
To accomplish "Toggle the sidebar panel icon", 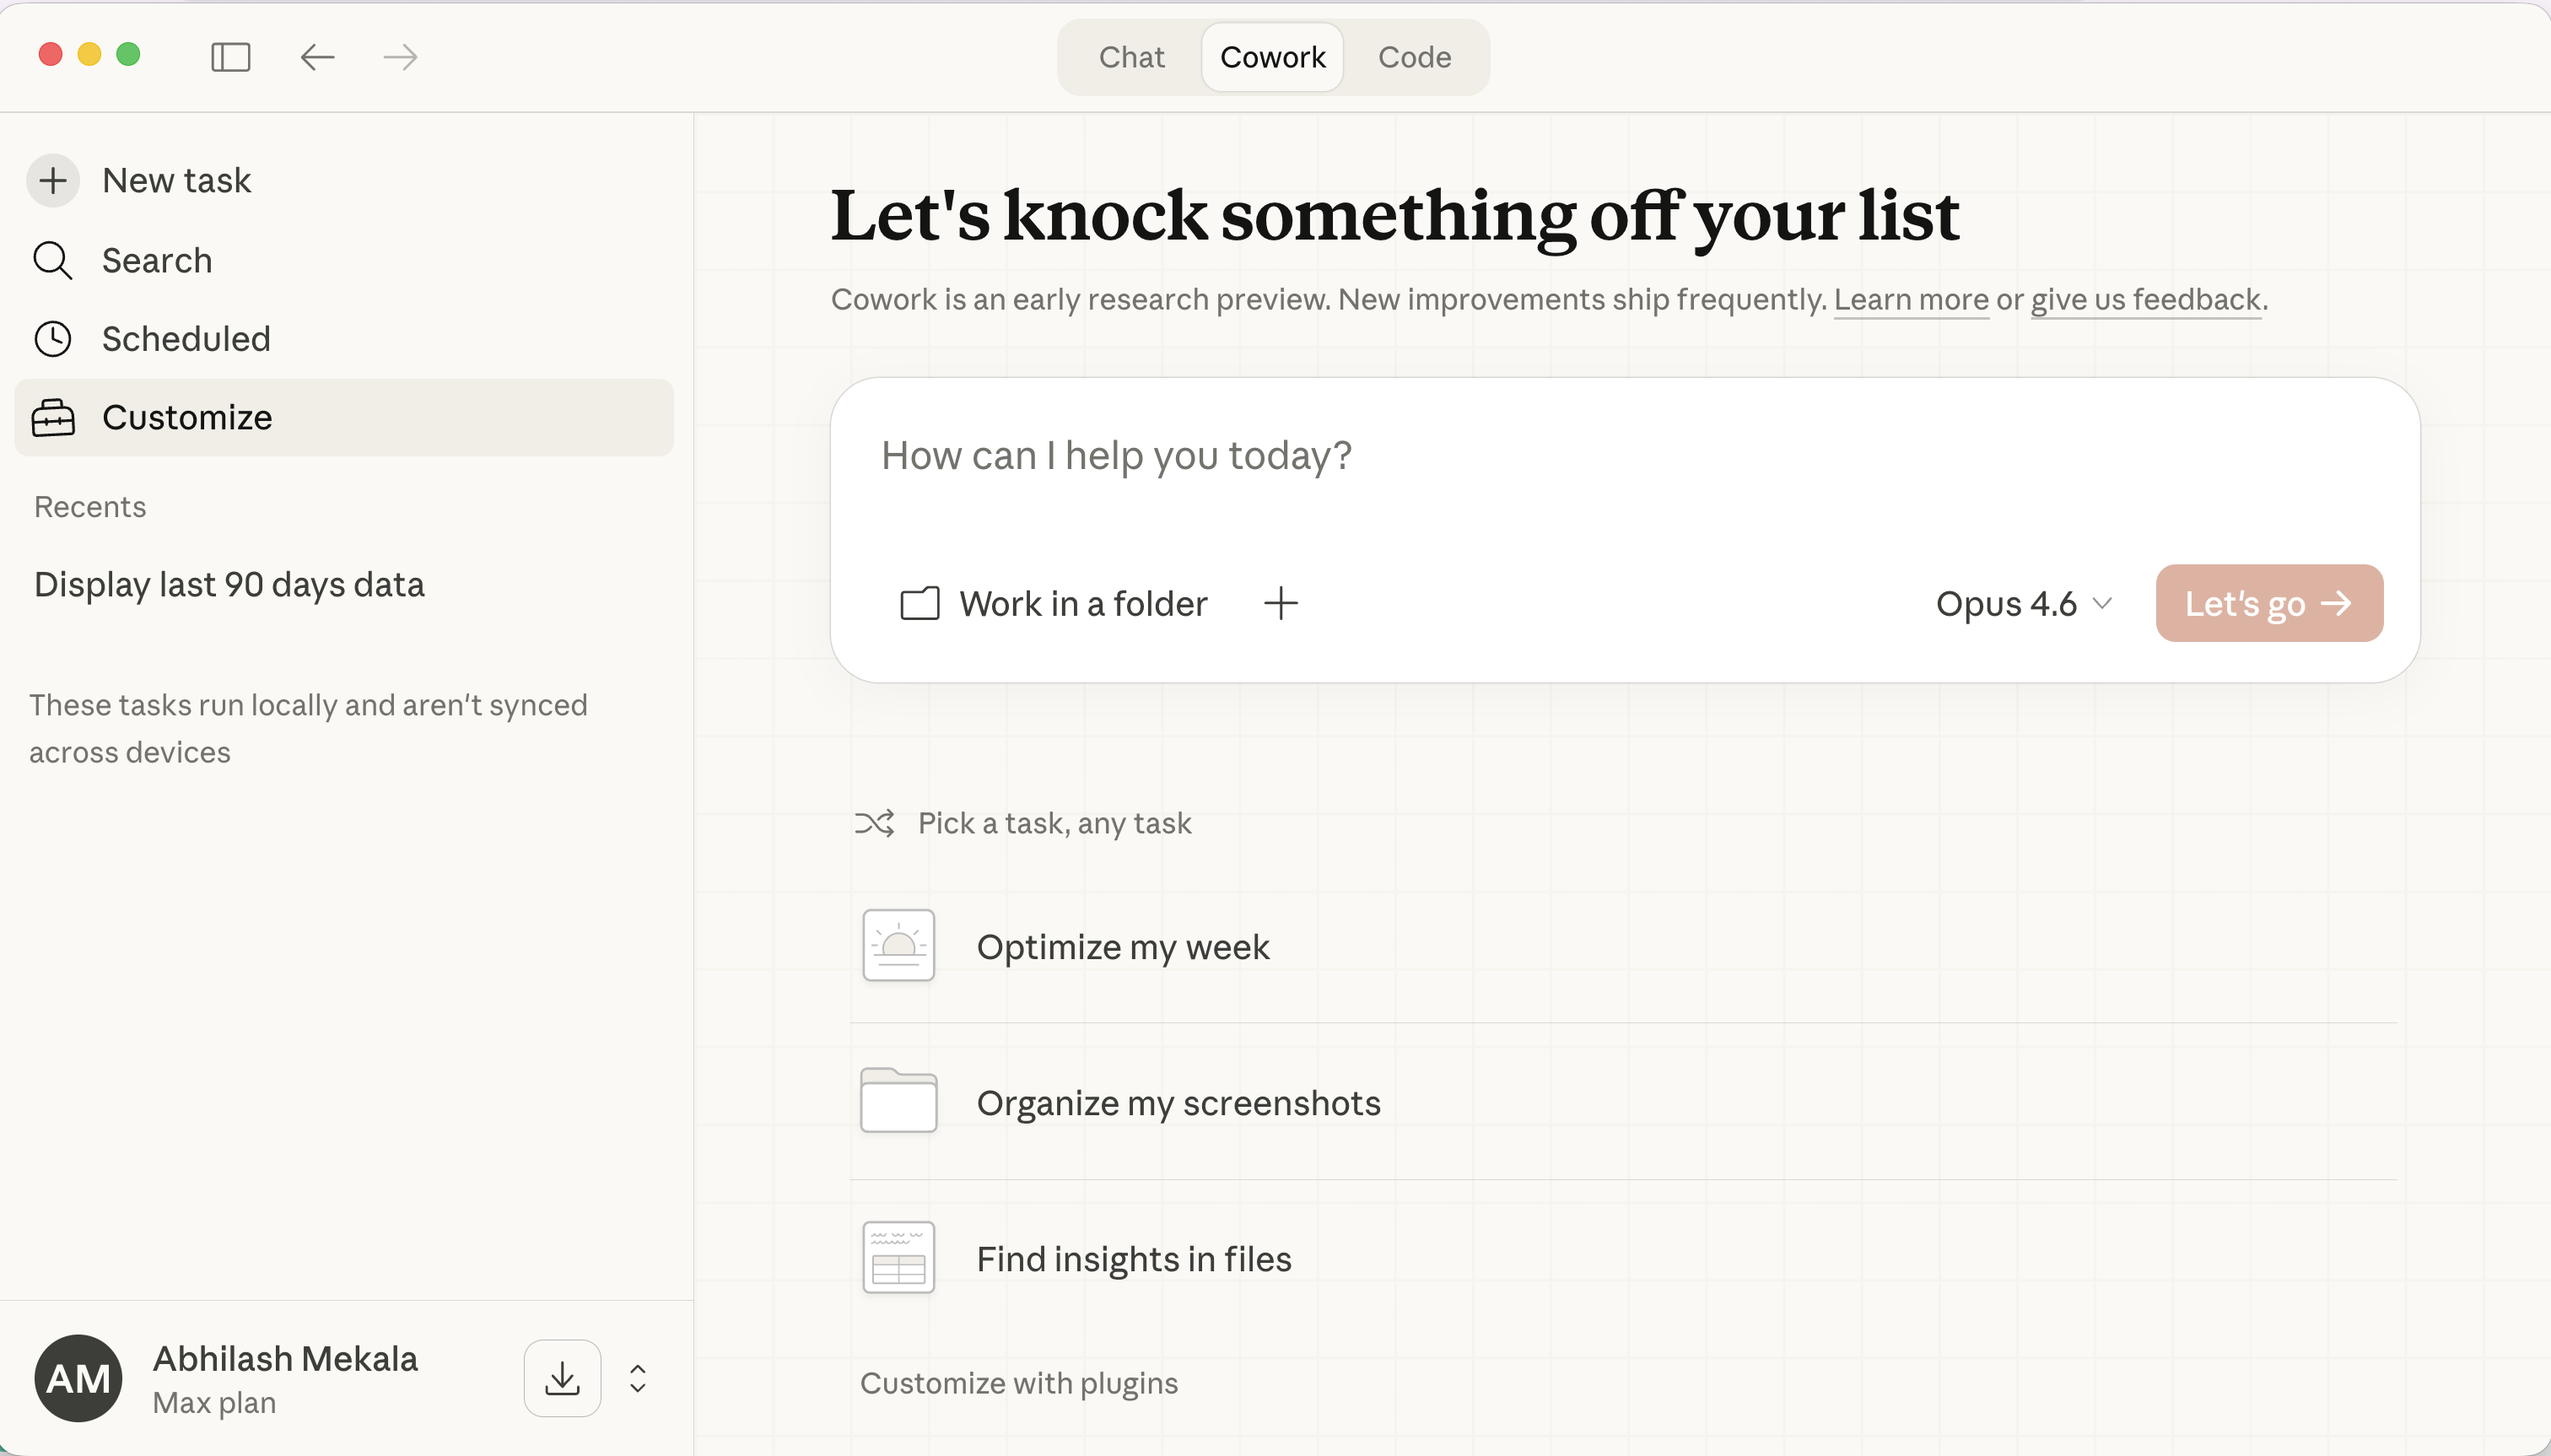I will tap(230, 57).
